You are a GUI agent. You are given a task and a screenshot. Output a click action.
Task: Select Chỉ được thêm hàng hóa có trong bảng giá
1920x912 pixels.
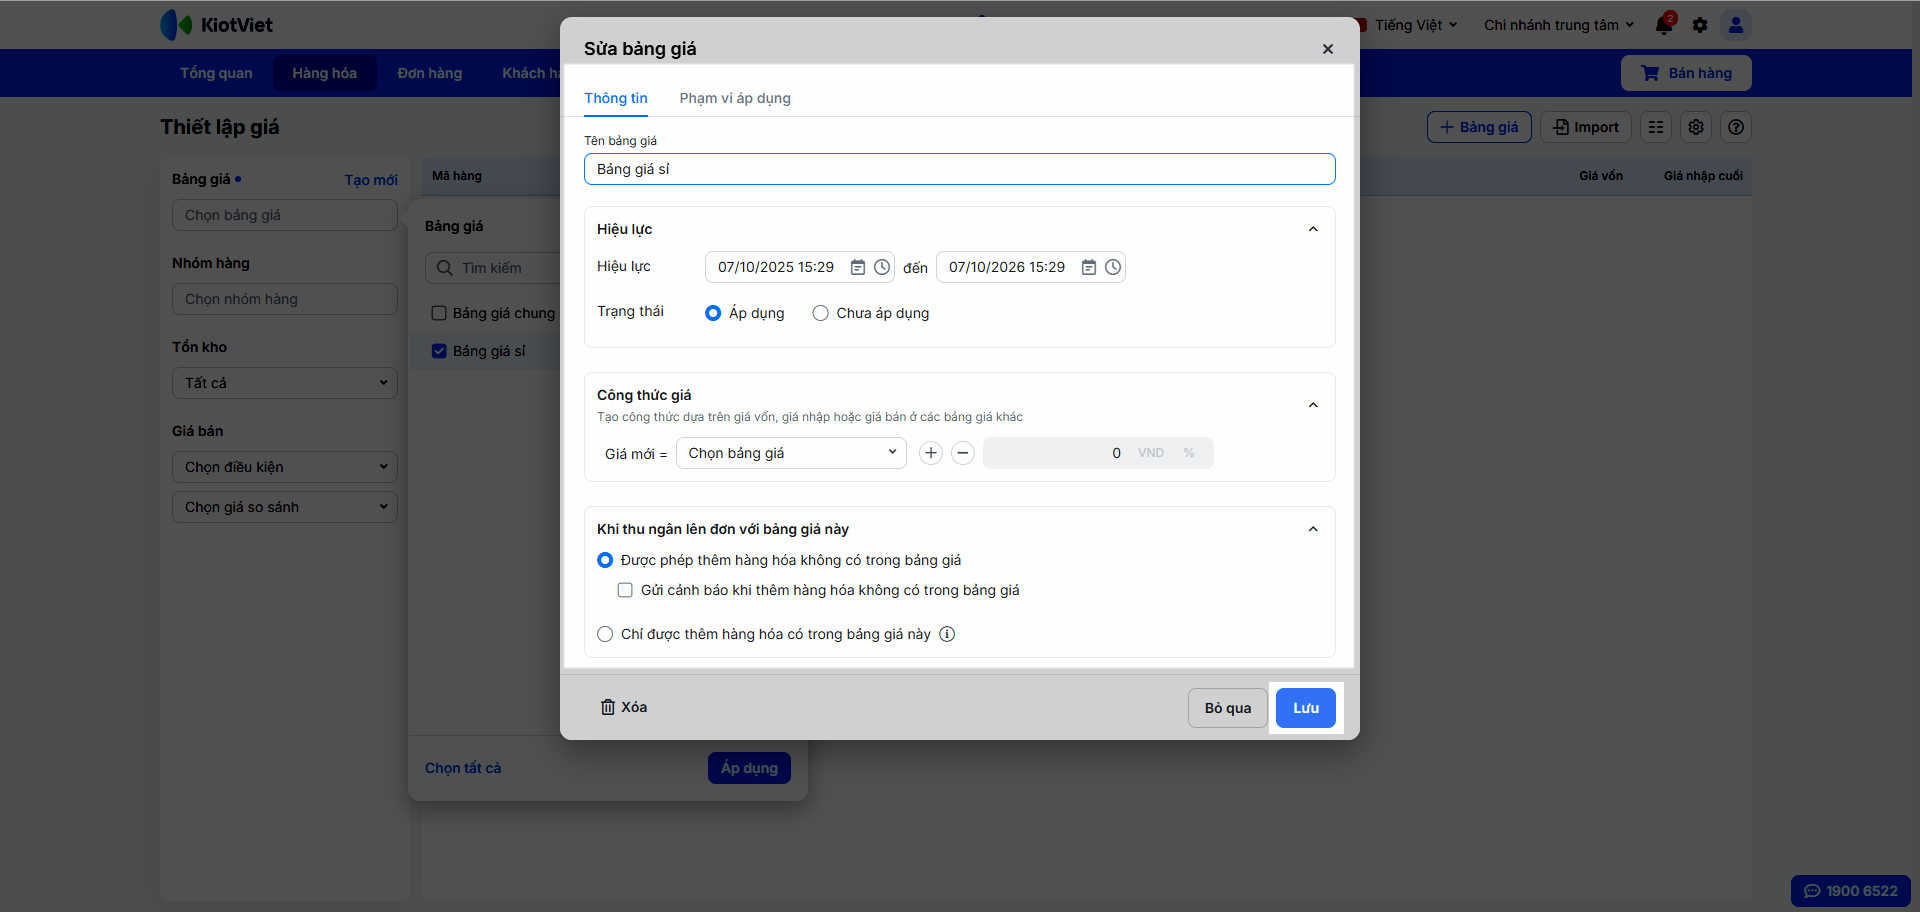click(x=605, y=634)
